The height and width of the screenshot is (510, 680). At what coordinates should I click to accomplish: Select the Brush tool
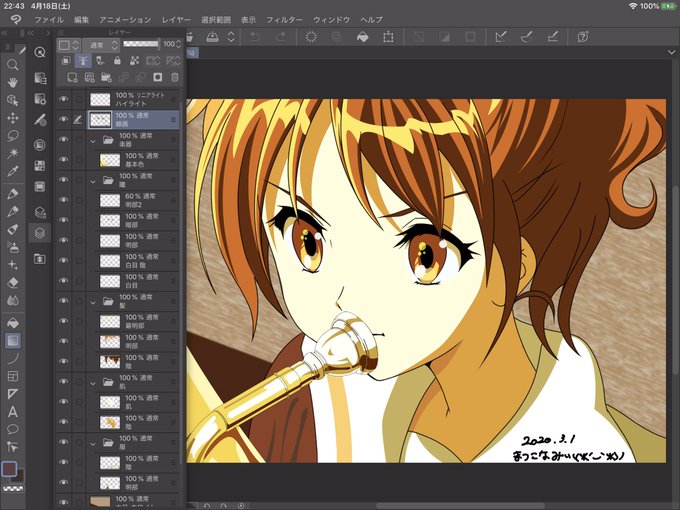click(13, 229)
